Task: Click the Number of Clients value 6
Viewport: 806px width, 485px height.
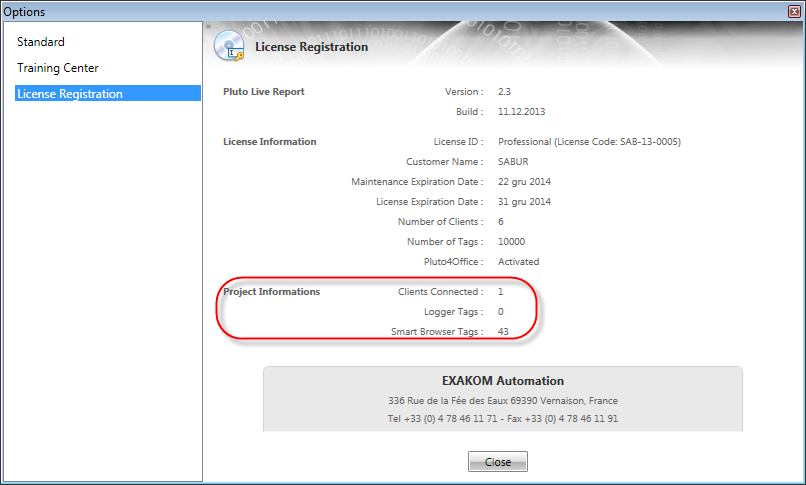Action: click(x=501, y=222)
